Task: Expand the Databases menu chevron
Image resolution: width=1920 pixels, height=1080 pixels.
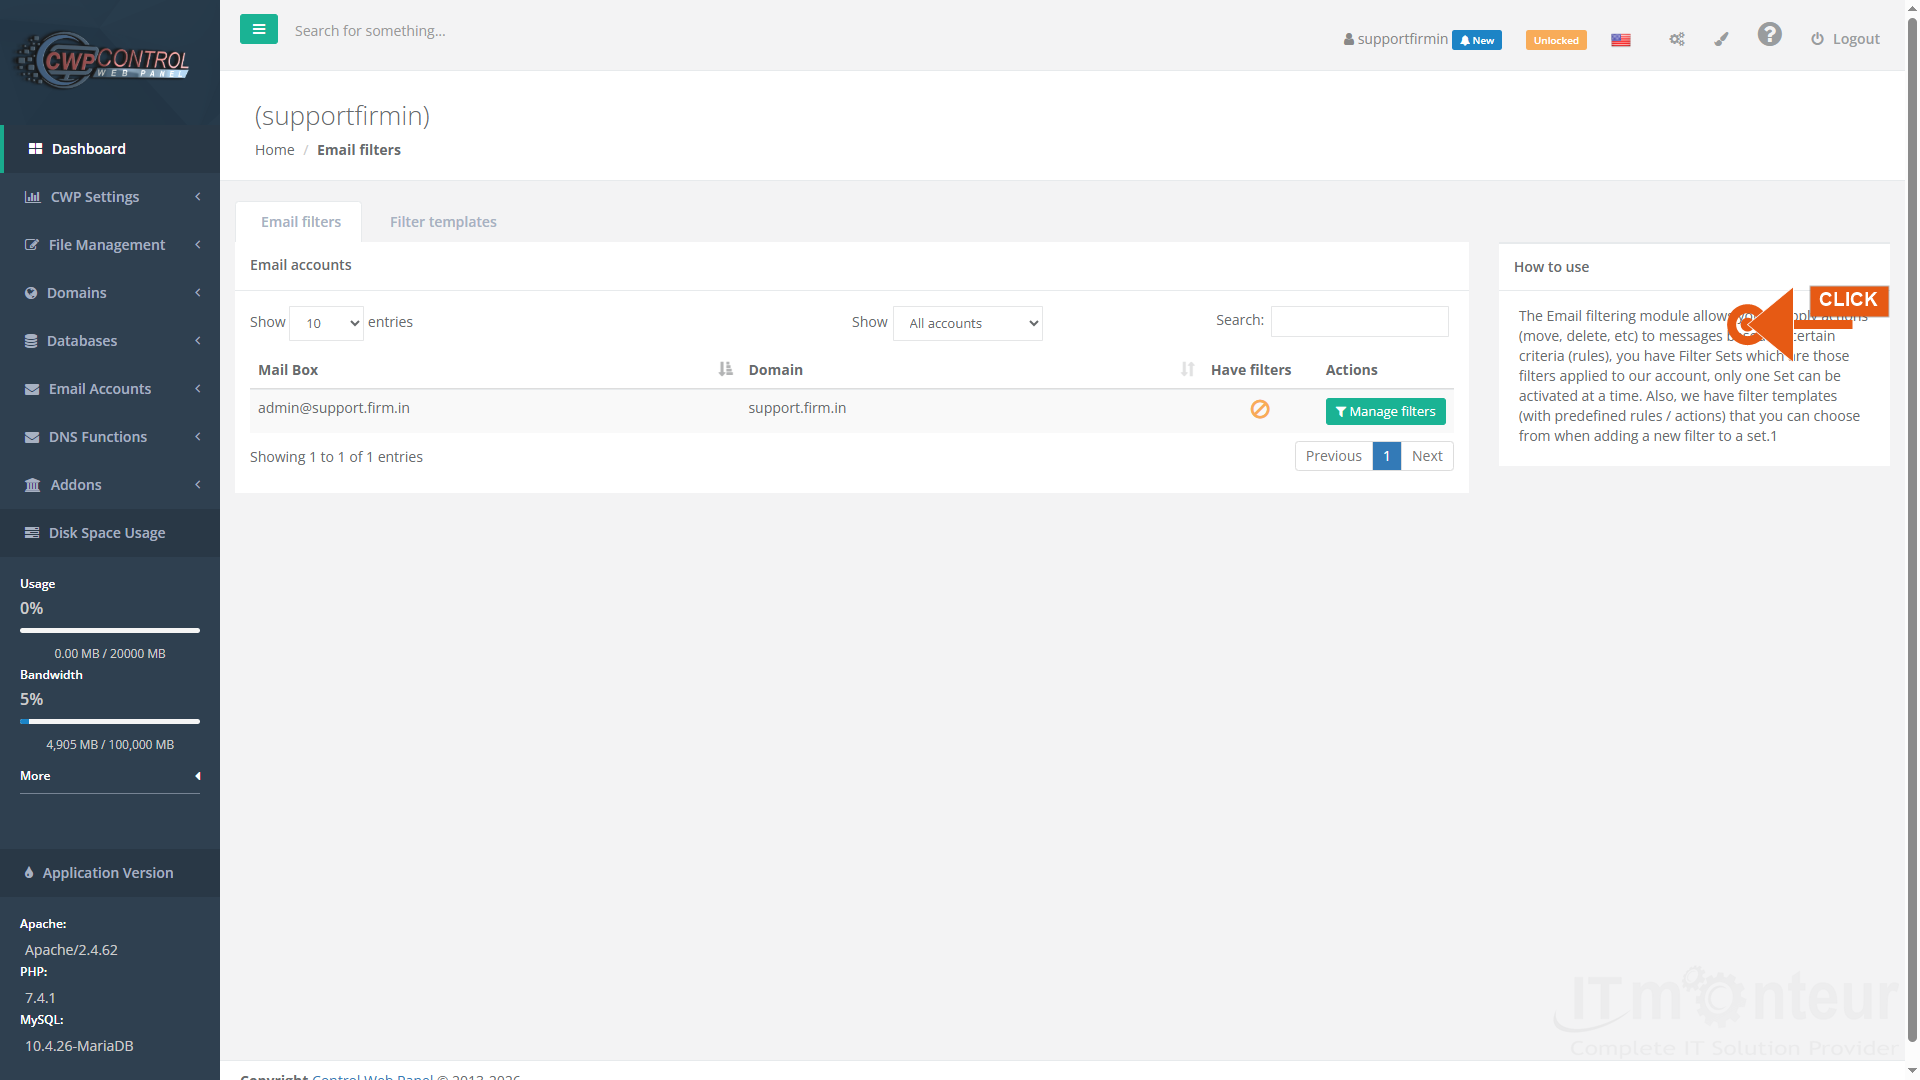Action: (x=198, y=341)
